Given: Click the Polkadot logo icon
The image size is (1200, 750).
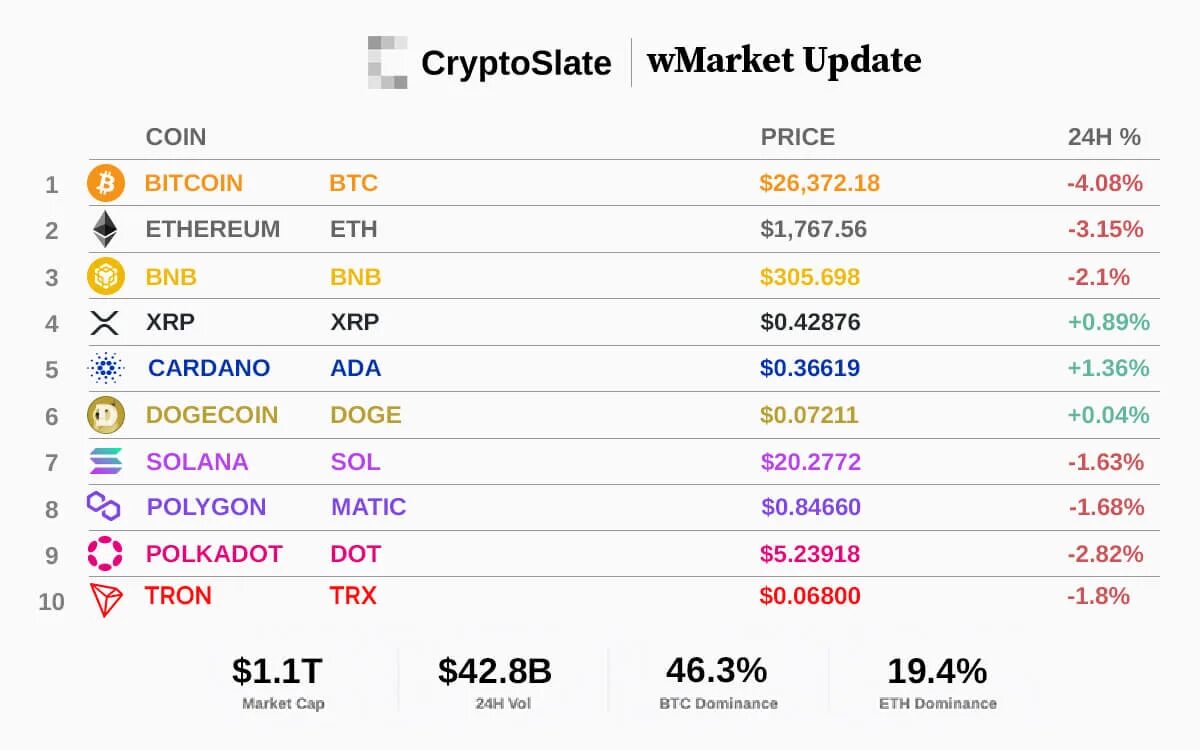Looking at the screenshot, I should coord(105,553).
